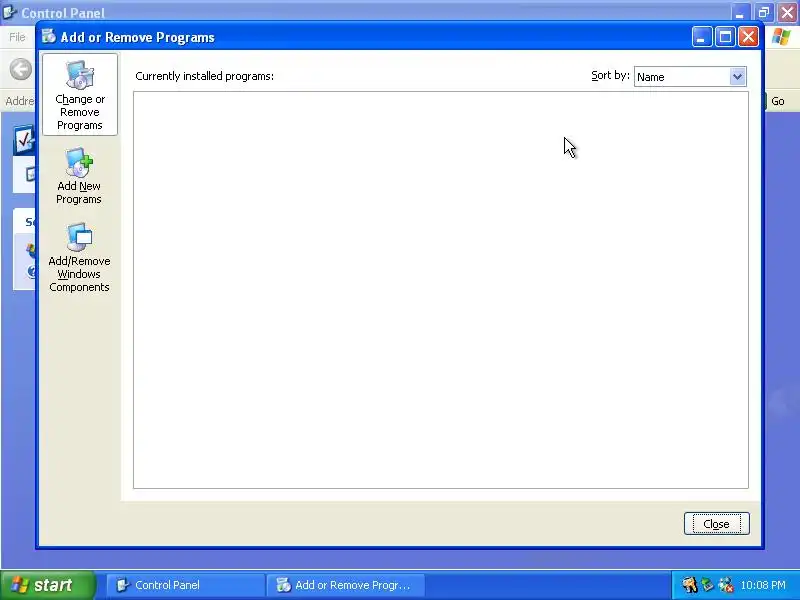Restore down the Control Panel window

(x=764, y=12)
